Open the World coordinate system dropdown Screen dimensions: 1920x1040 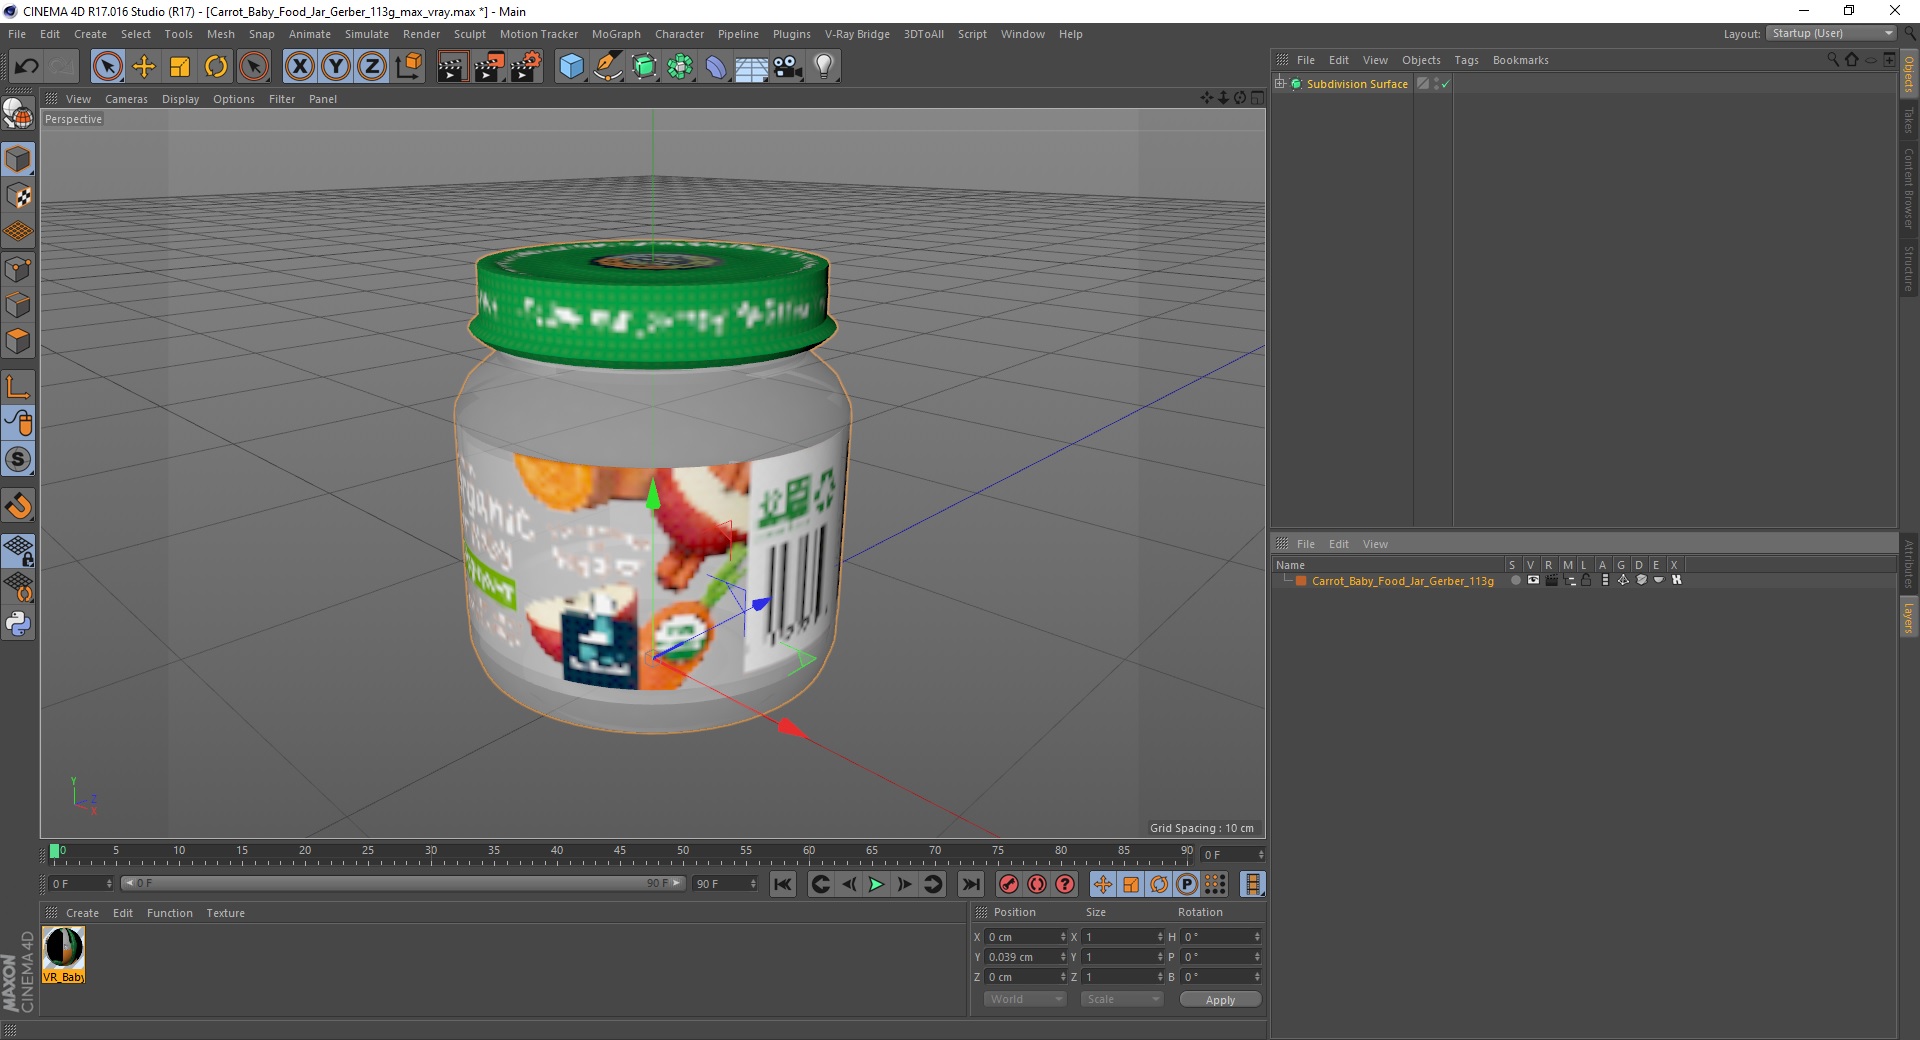(x=1025, y=999)
